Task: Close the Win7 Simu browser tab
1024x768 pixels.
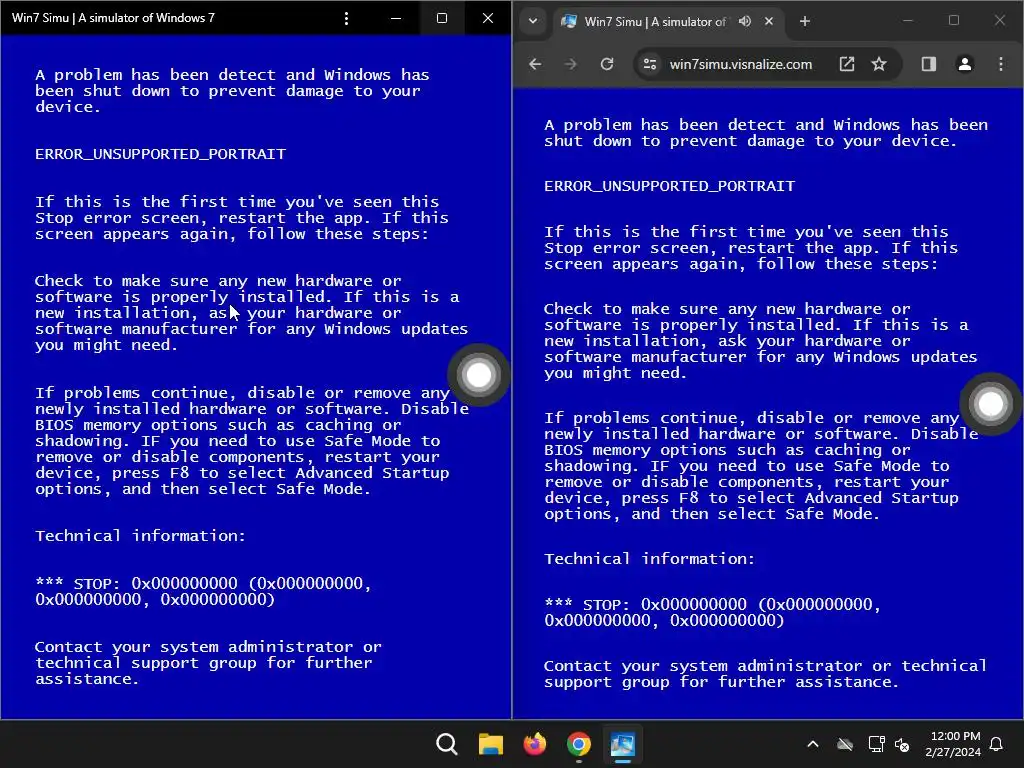Action: pos(769,21)
